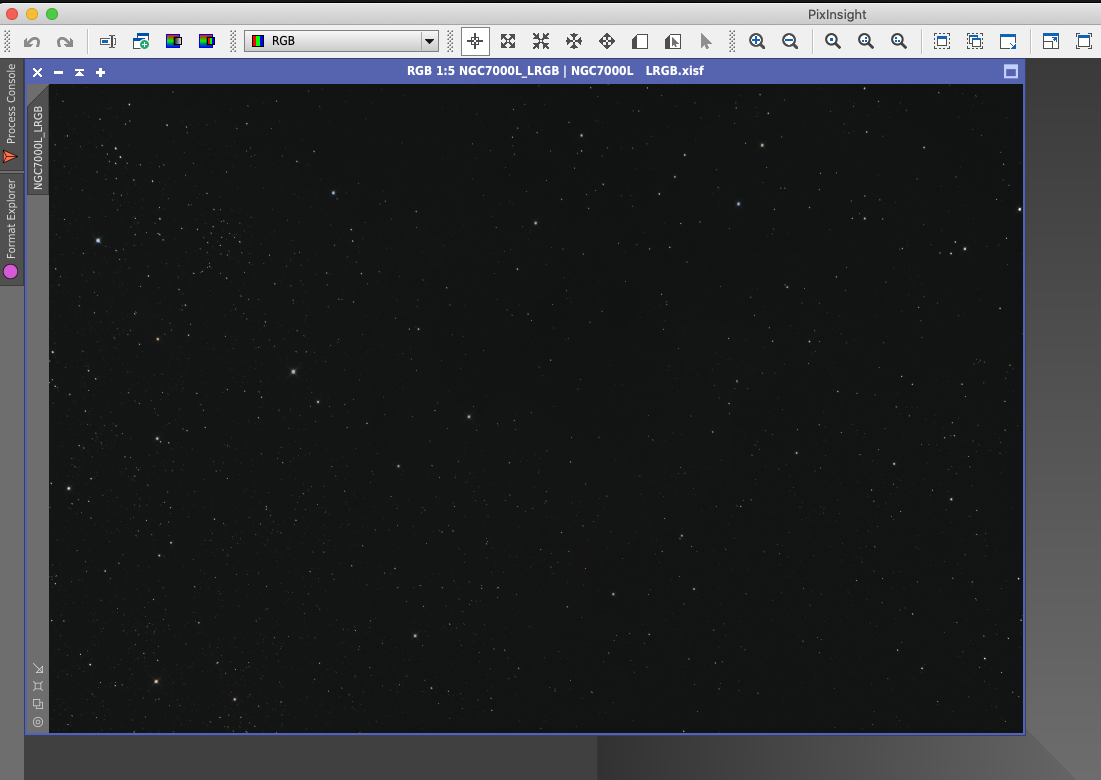Image resolution: width=1101 pixels, height=780 pixels.
Task: Select the Readout crosshair mode tool
Action: point(475,41)
